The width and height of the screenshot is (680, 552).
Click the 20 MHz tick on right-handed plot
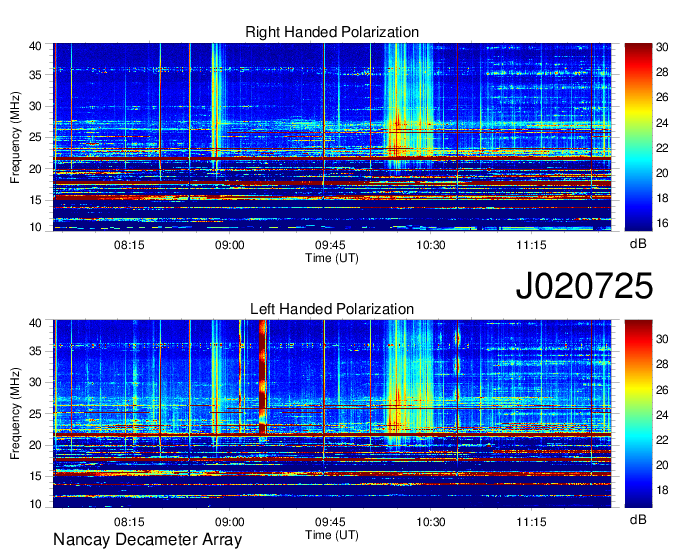tap(35, 169)
